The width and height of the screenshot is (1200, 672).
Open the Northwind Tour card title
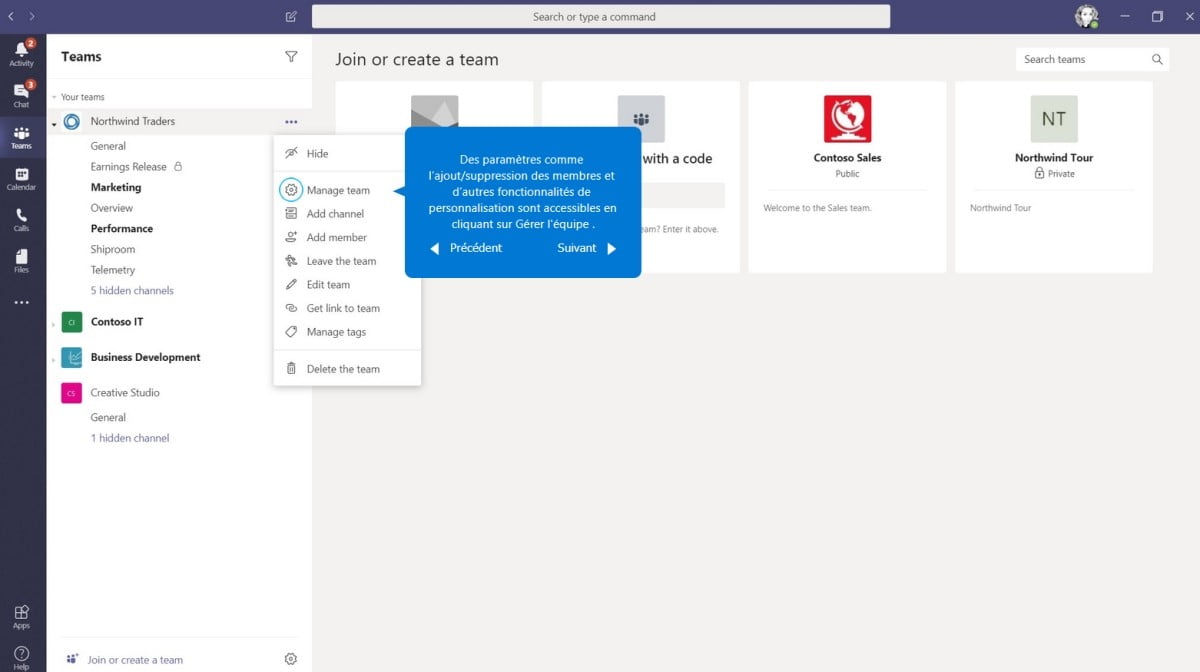point(1054,158)
